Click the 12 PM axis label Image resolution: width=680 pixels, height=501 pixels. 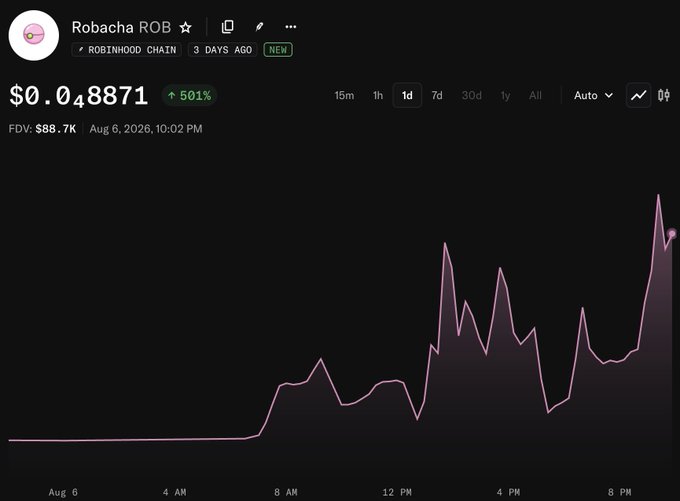[397, 492]
